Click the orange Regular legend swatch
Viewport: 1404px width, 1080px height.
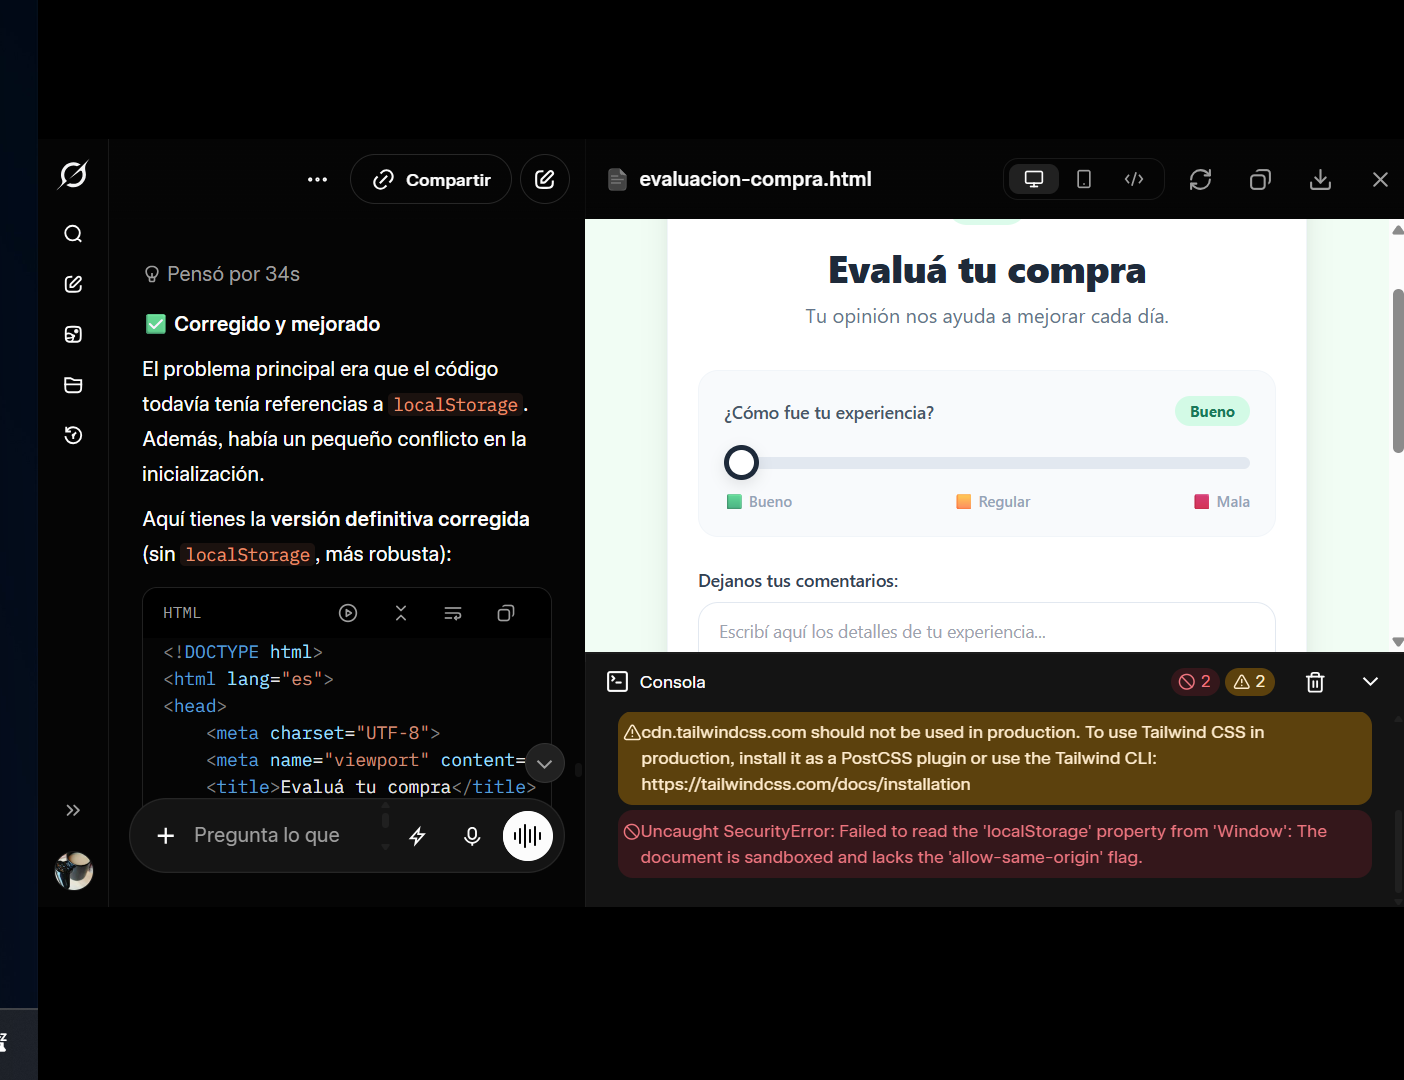tap(964, 502)
